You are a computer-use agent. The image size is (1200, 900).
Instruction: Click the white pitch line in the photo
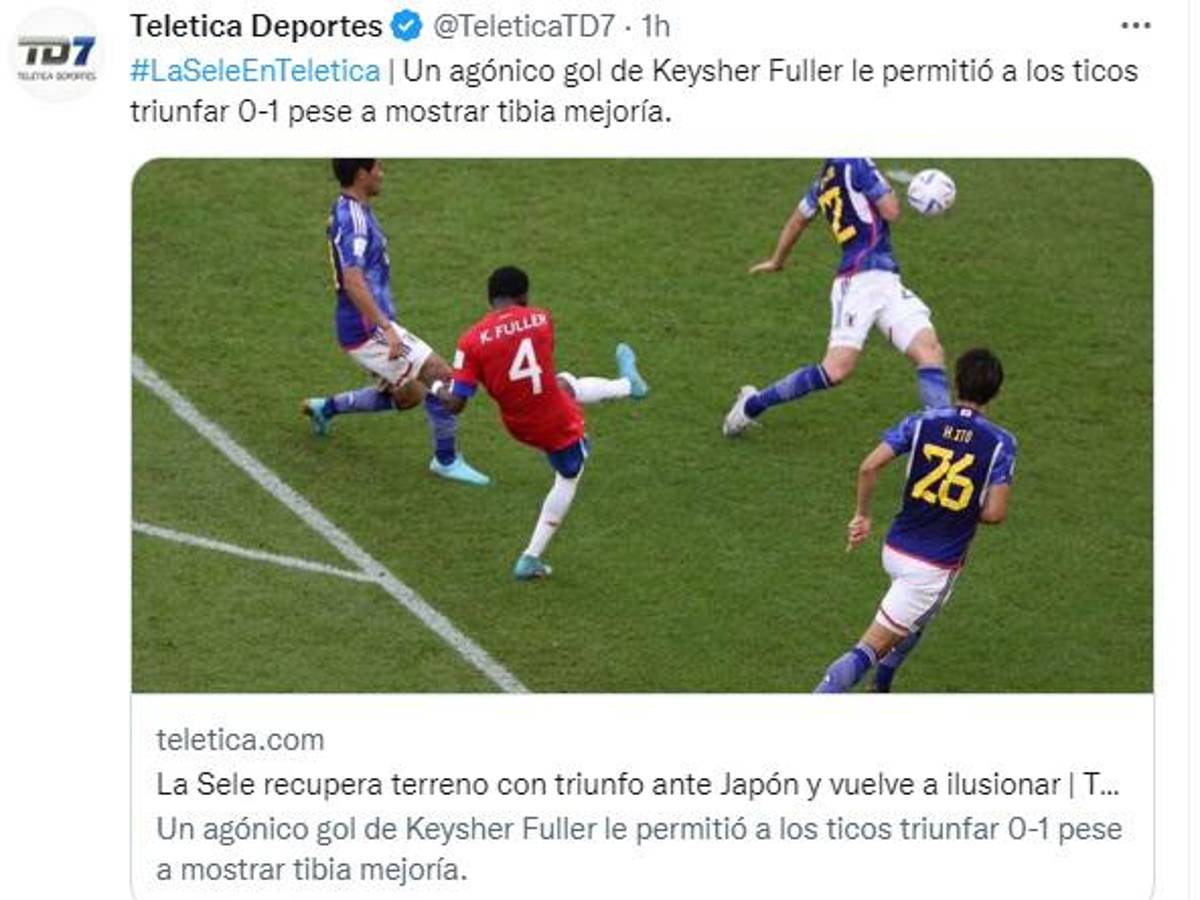point(330,525)
